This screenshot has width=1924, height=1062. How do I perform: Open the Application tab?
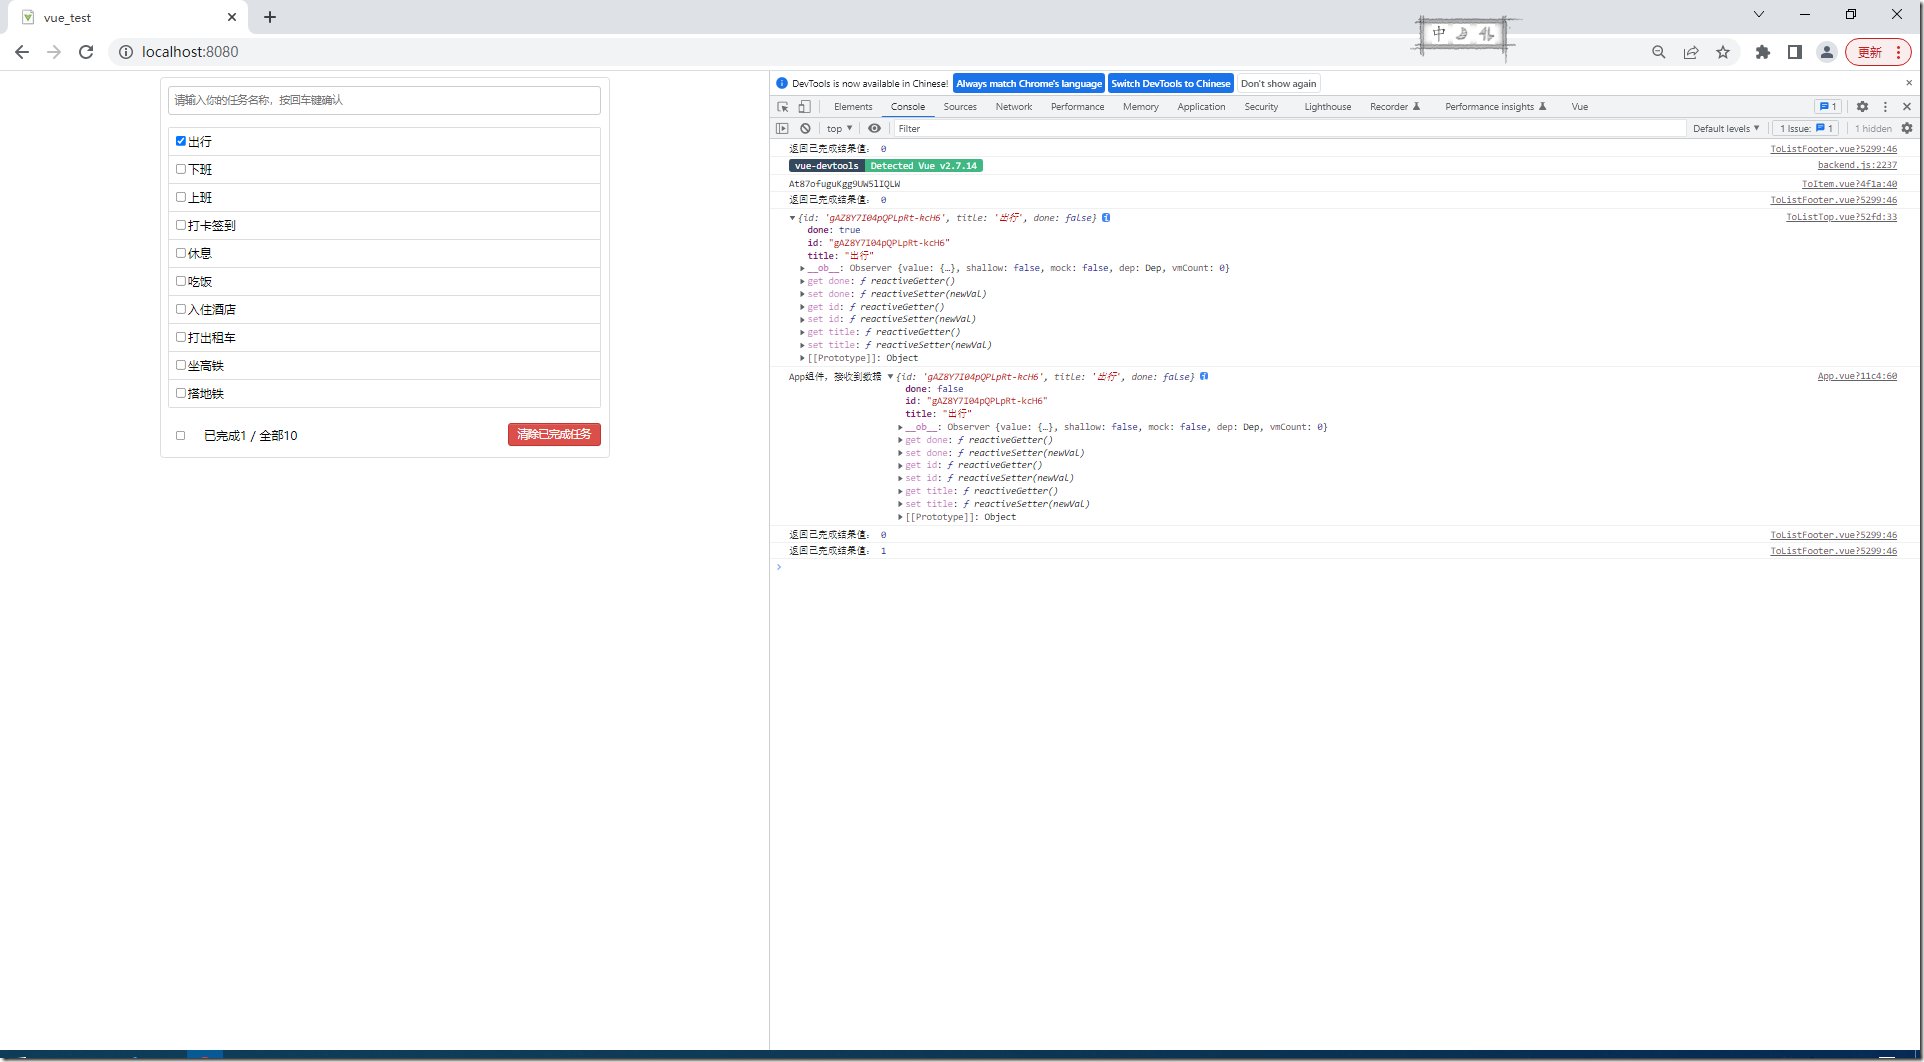1201,107
